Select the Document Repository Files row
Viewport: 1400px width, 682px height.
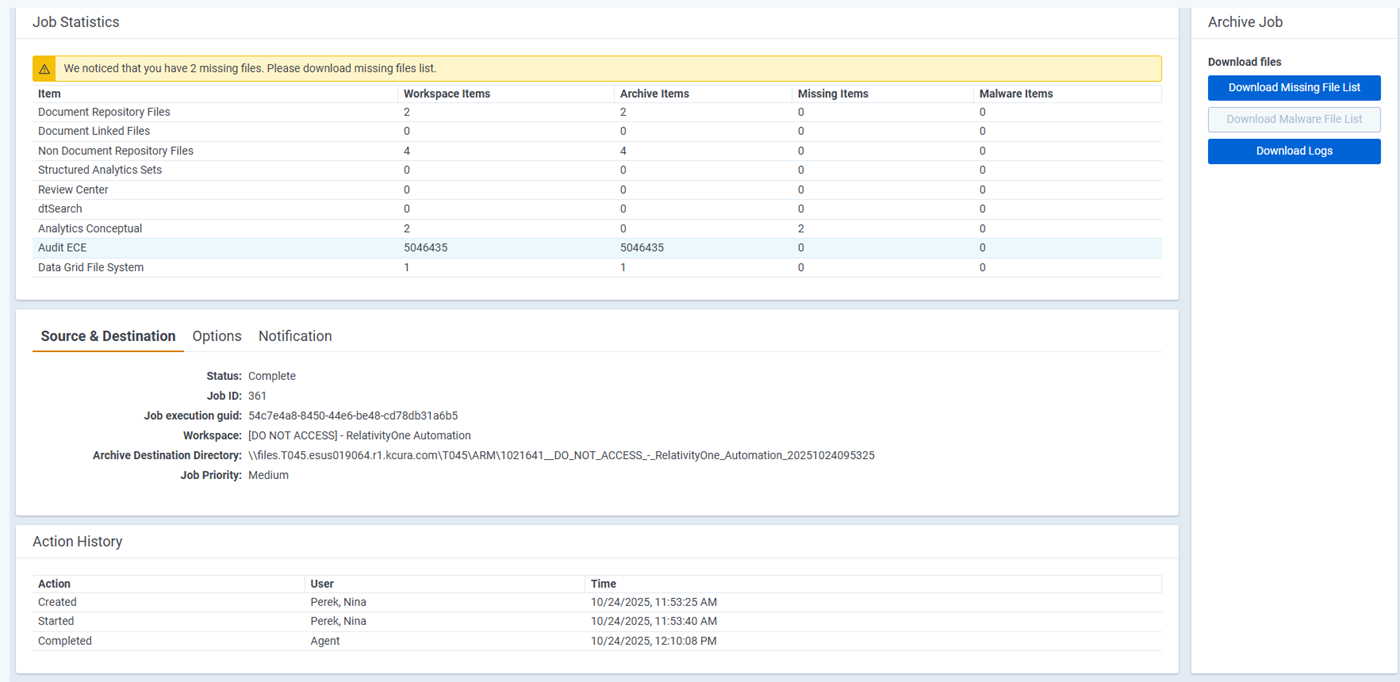pos(103,112)
